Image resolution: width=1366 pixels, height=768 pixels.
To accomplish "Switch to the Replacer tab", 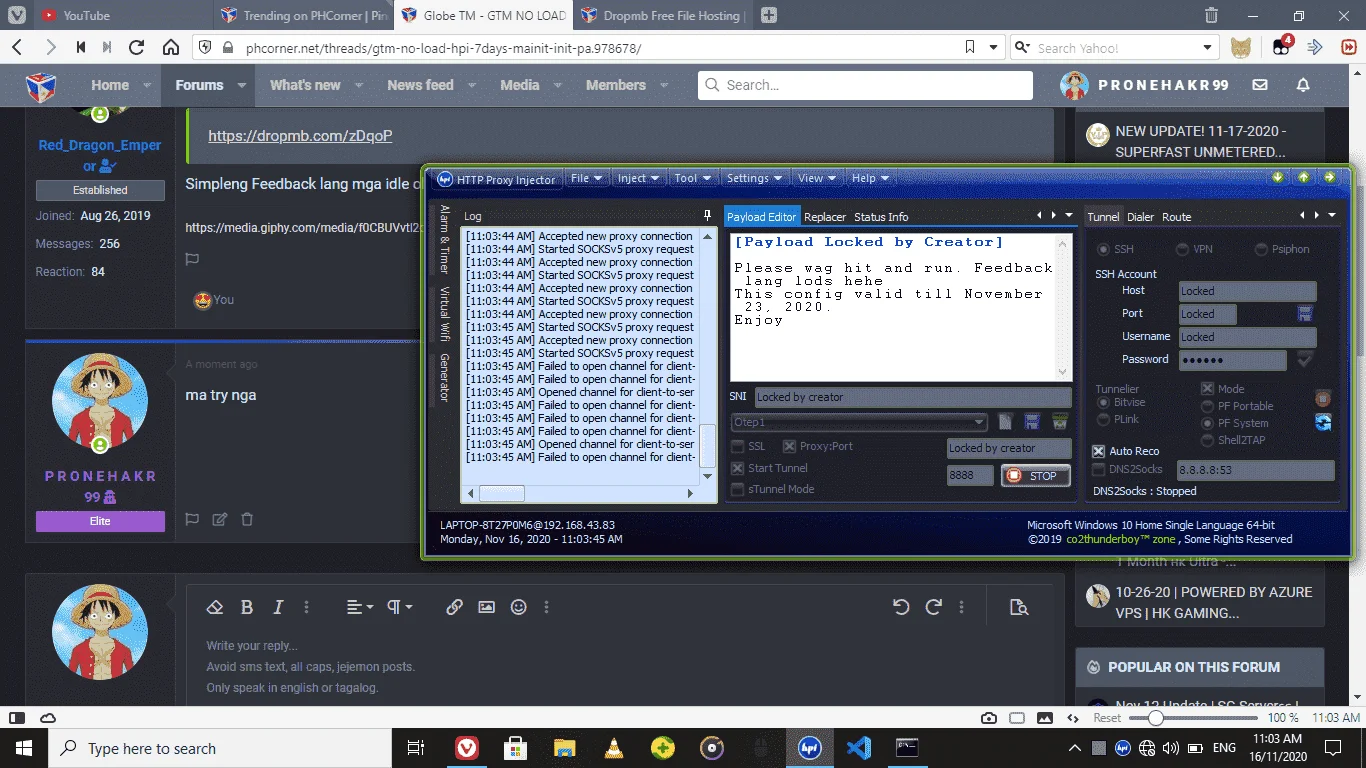I will pyautogui.click(x=825, y=217).
